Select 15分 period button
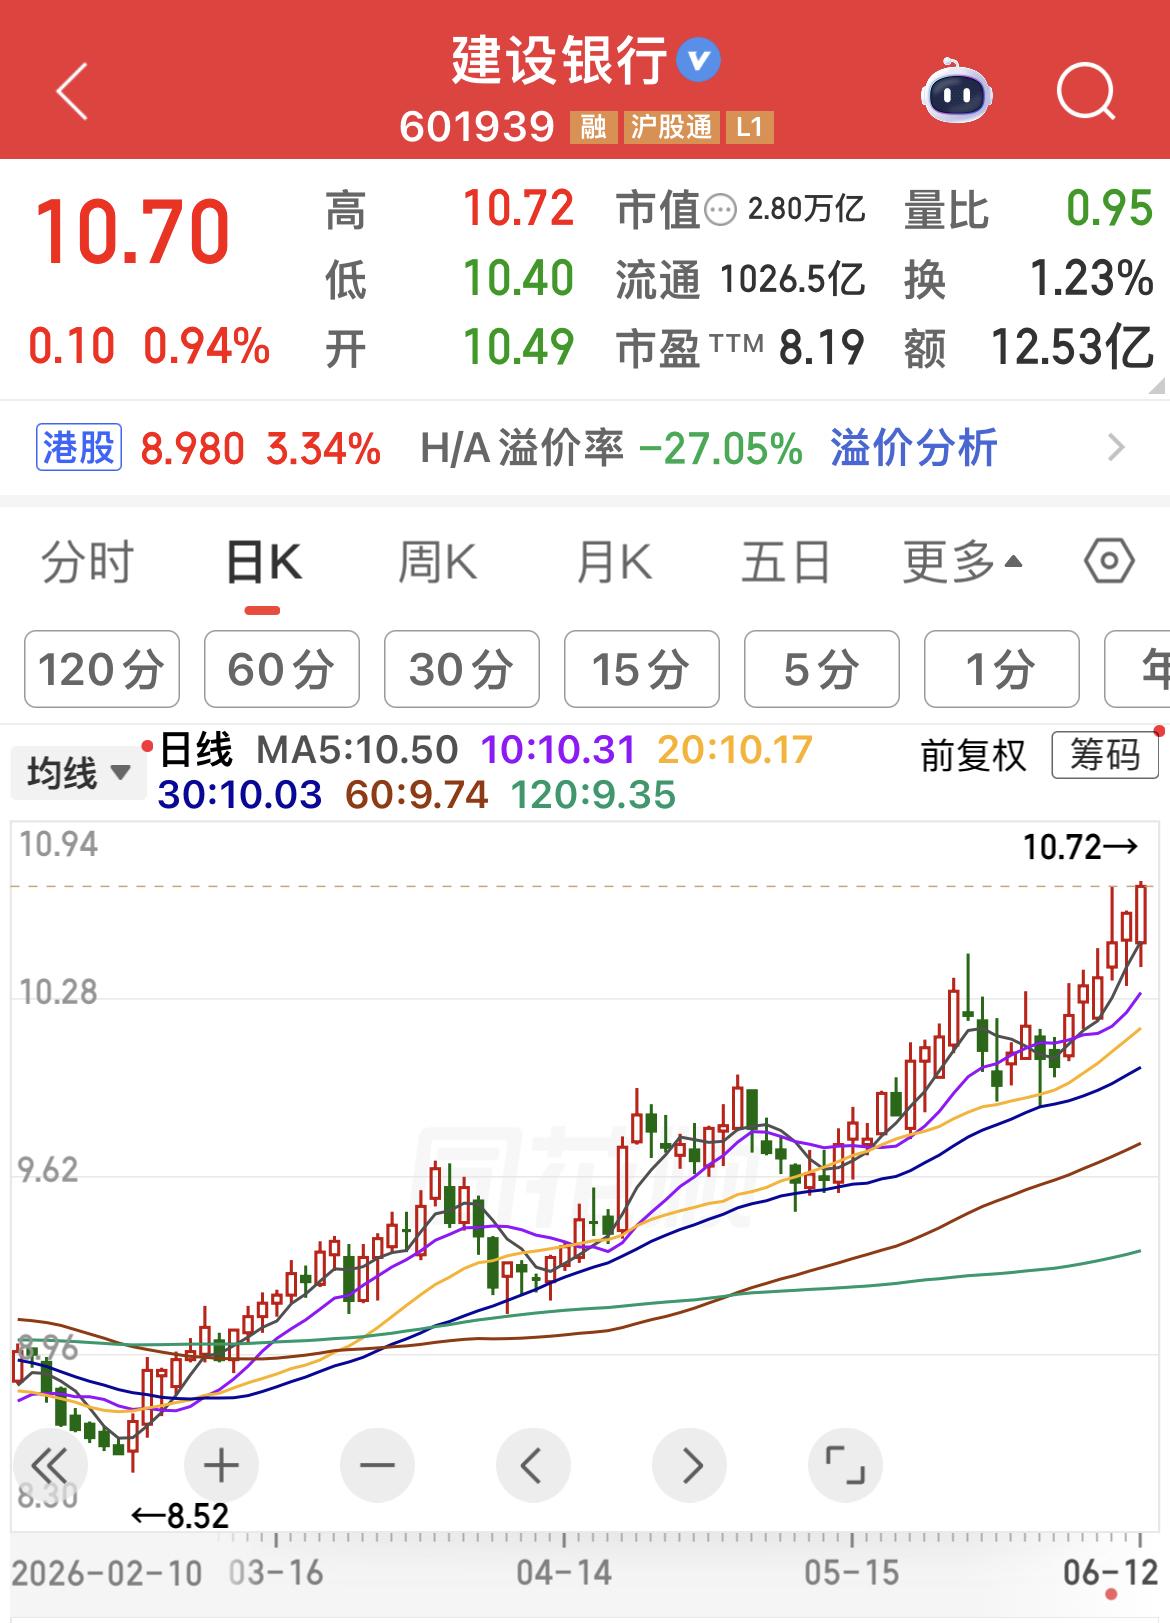This screenshot has width=1170, height=1623. (641, 669)
